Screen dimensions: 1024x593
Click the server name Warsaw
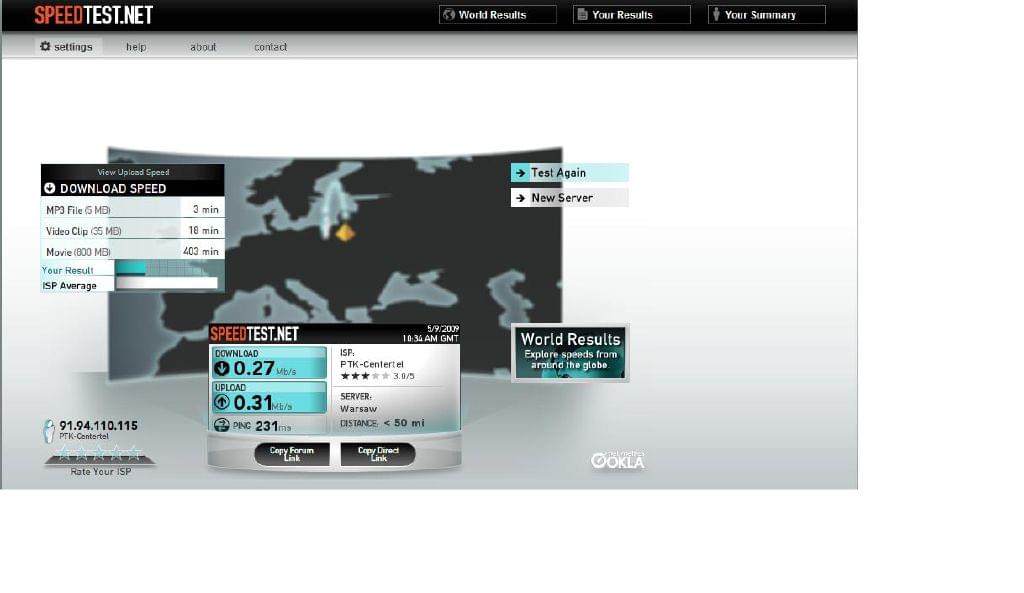(359, 409)
